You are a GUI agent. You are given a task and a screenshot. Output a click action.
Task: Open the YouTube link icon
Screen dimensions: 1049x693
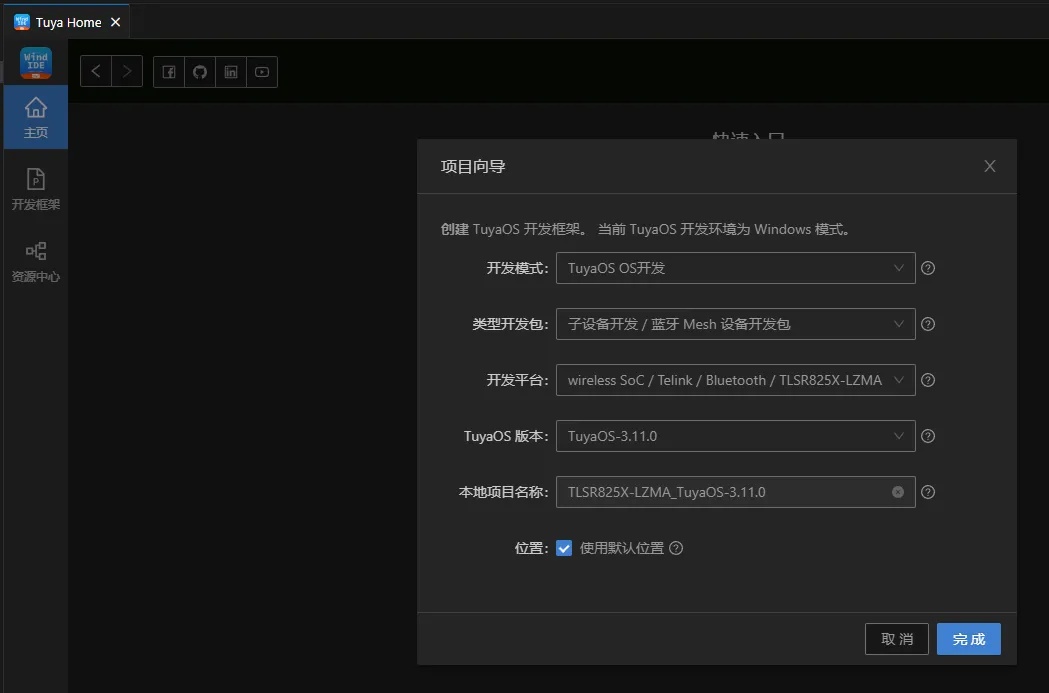pos(262,72)
